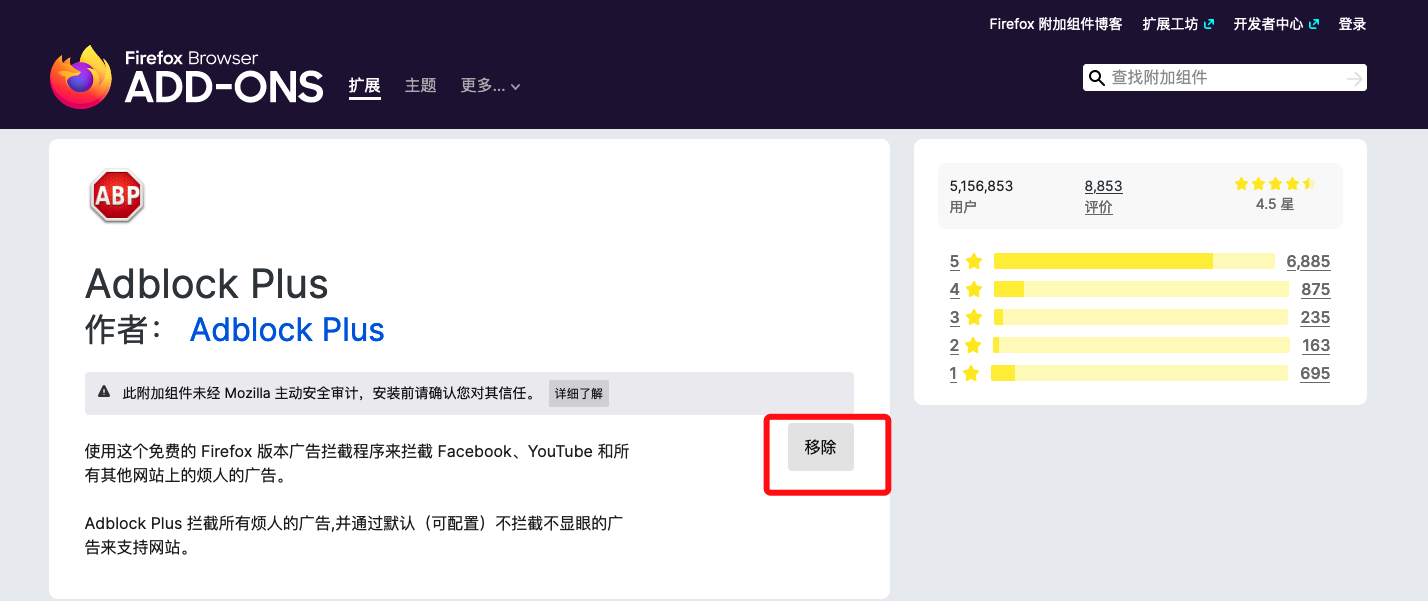This screenshot has width=1428, height=601.
Task: Click the 4.5 star rating stars
Action: 1274,184
